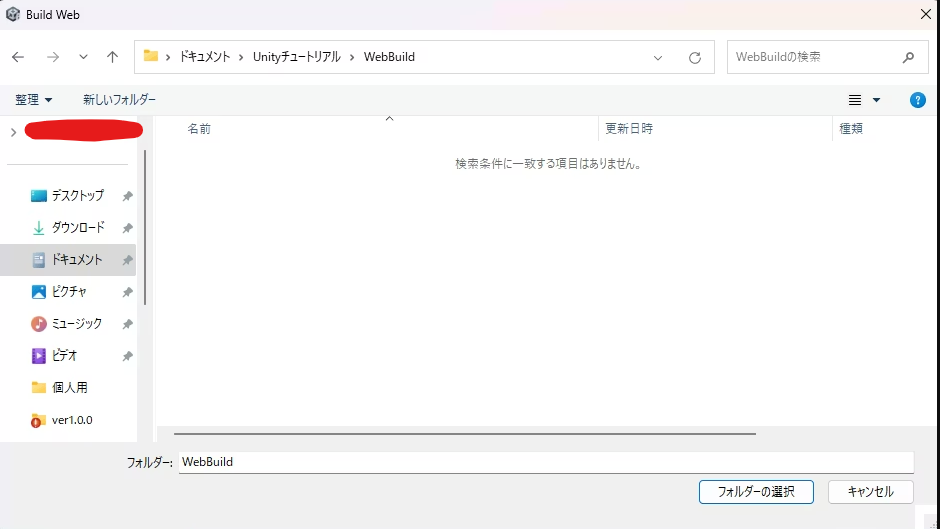Click the Unity icon in title bar
The height and width of the screenshot is (529, 940).
coord(13,14)
